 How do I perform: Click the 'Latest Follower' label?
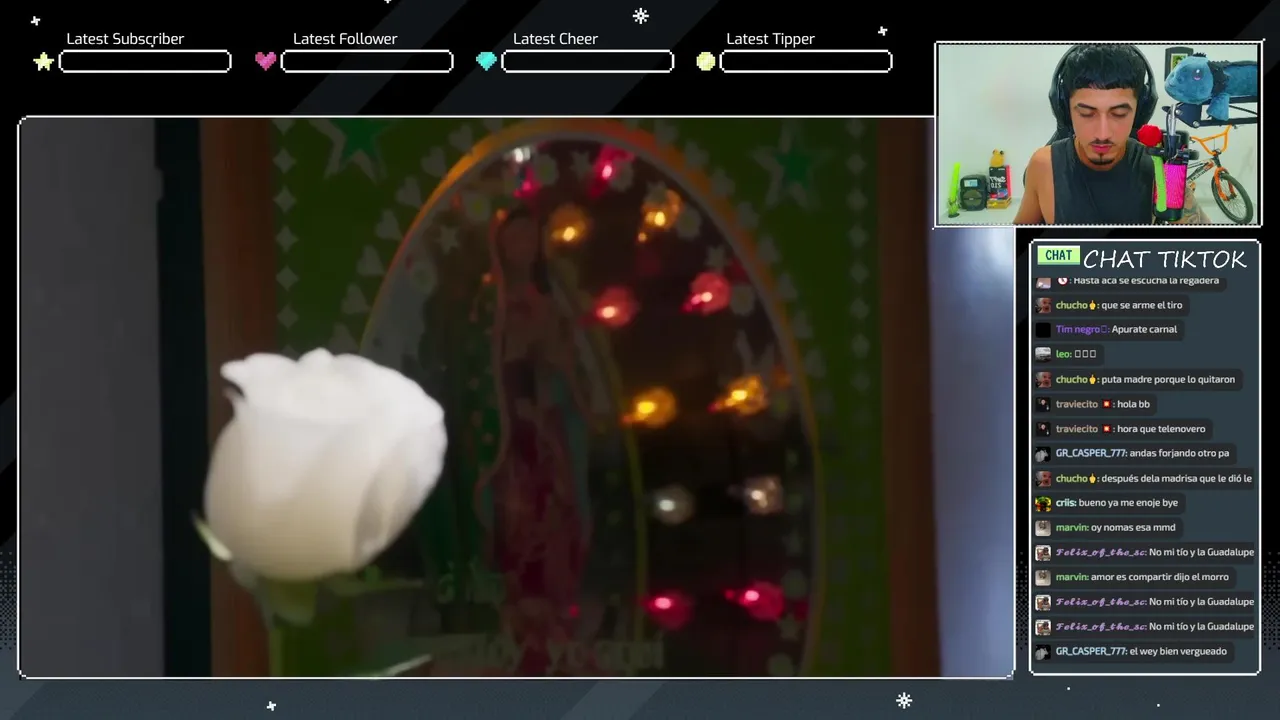345,39
